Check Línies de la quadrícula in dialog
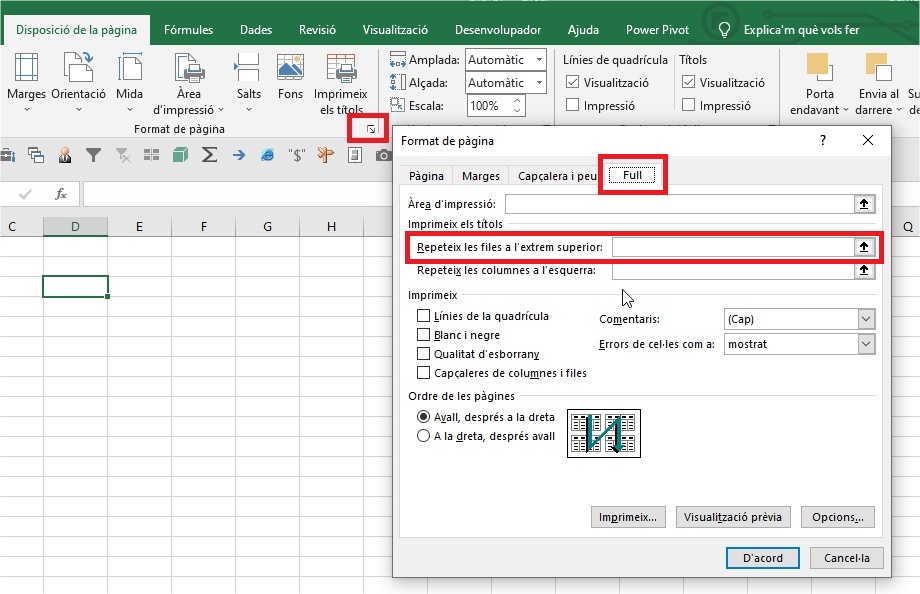Screen dimensions: 920x594 [x=423, y=316]
